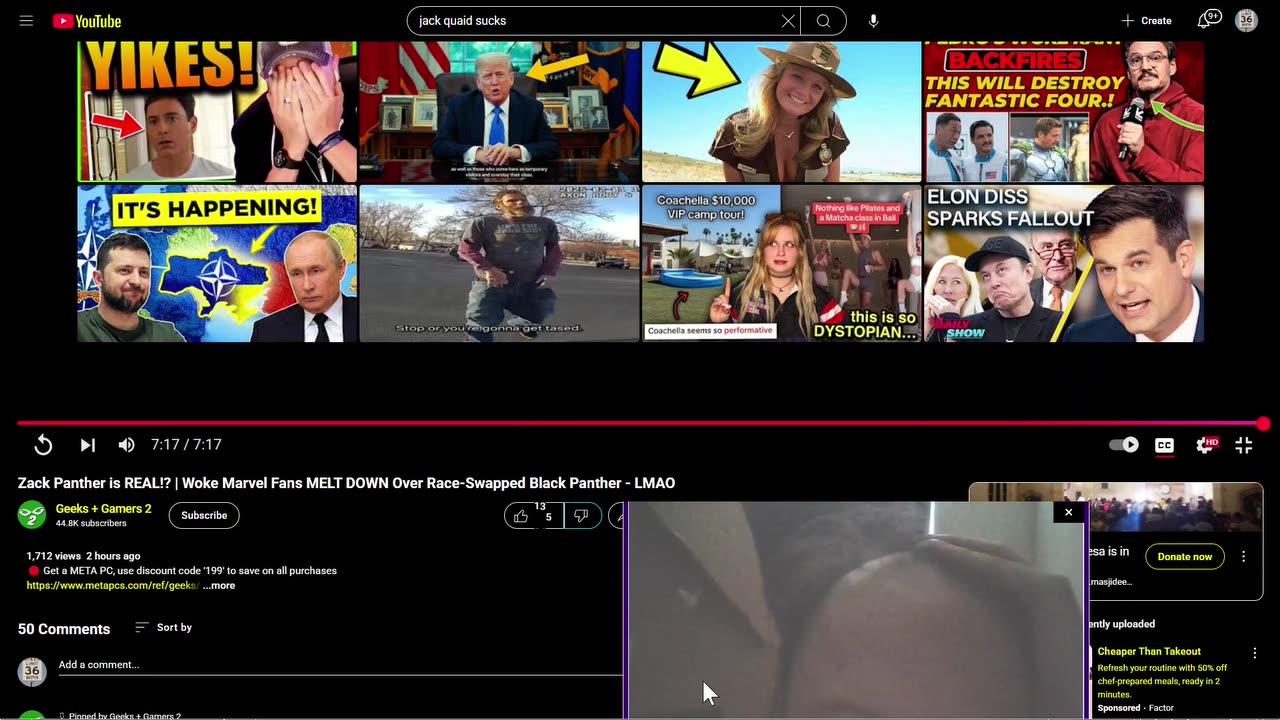The width and height of the screenshot is (1280, 720).
Task: Open the Create menu
Action: [x=1146, y=20]
